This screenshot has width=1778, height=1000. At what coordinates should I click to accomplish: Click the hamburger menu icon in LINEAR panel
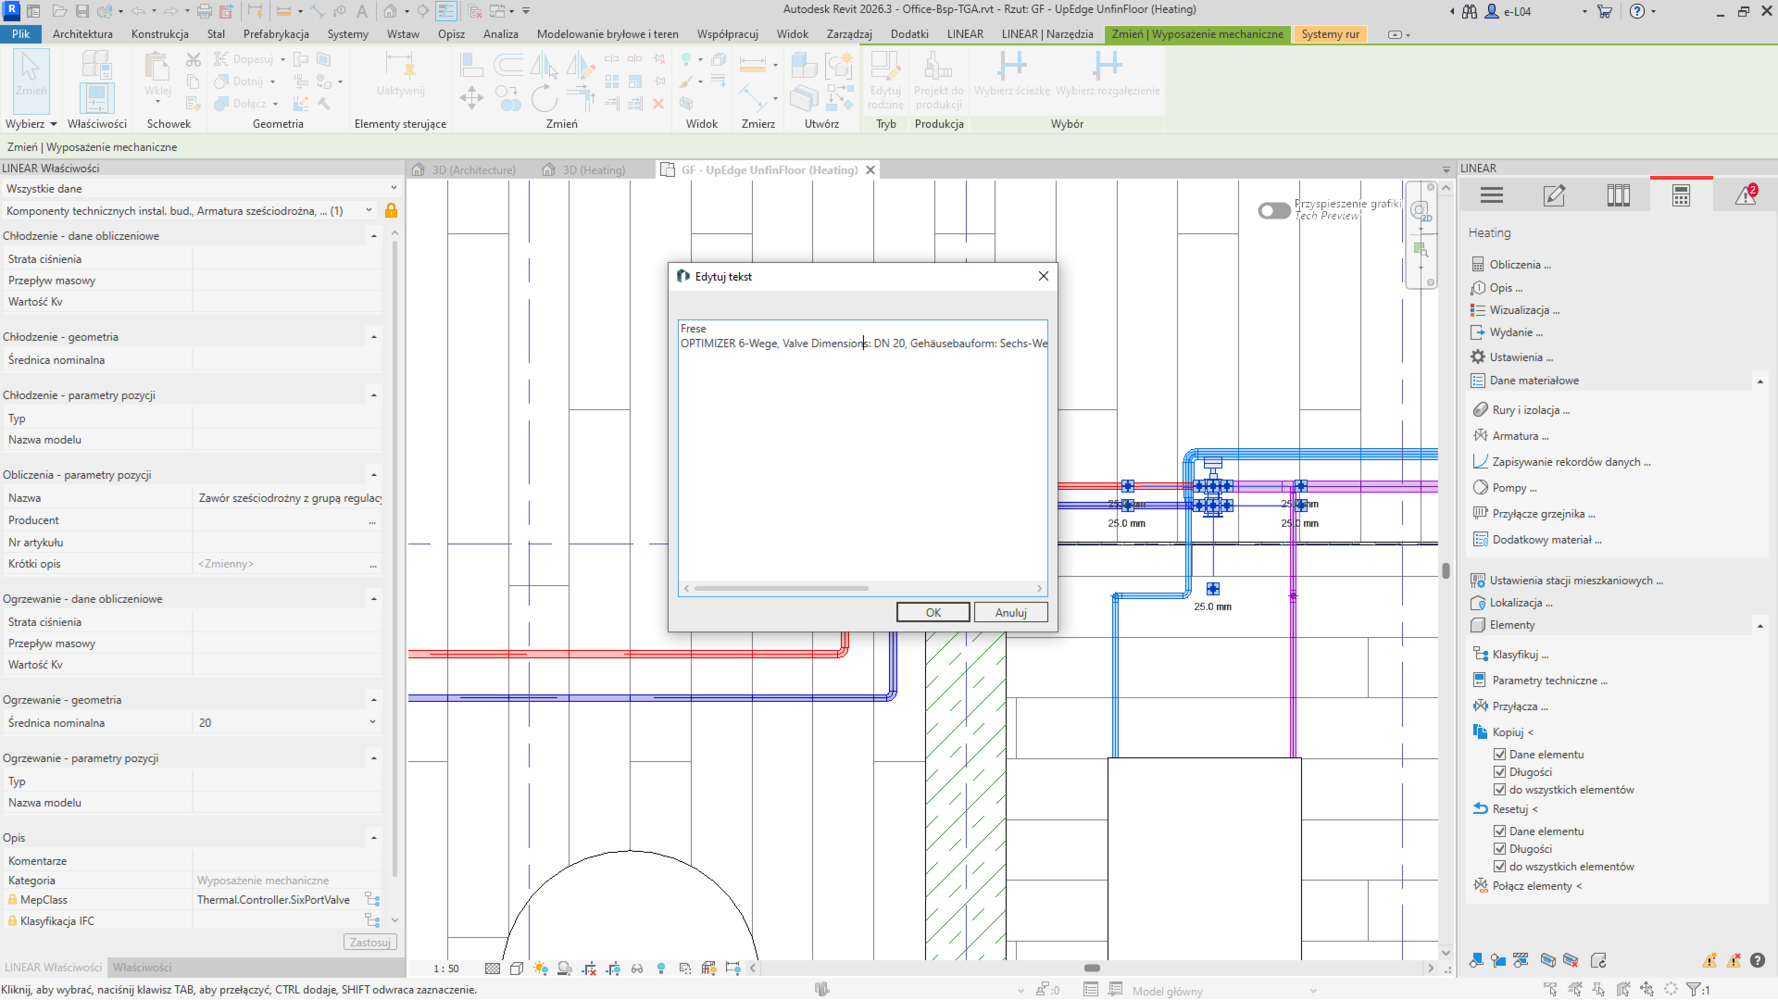point(1491,196)
